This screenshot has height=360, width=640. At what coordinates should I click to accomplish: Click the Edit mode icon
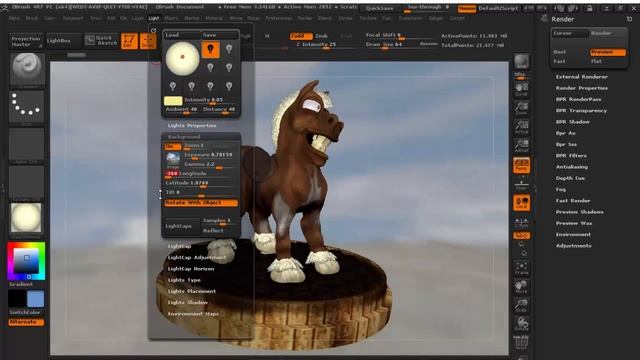pyautogui.click(x=129, y=41)
